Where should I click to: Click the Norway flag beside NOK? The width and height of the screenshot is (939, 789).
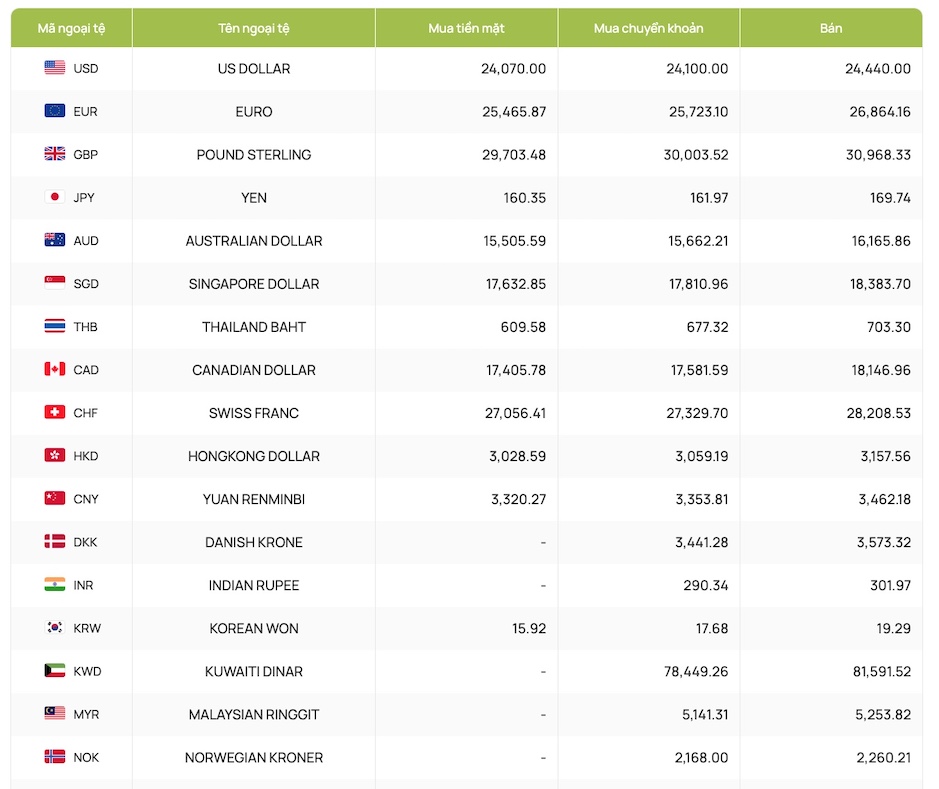pos(55,757)
